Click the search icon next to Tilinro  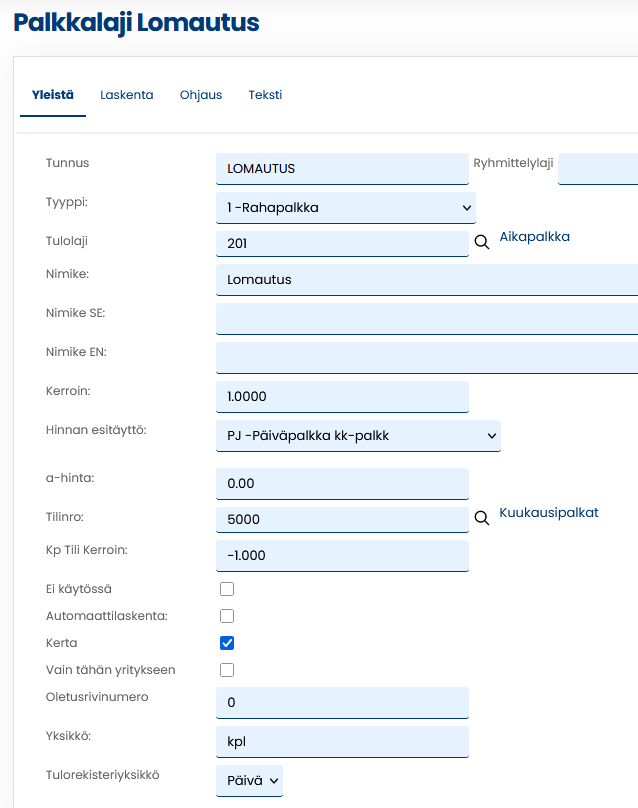tap(481, 518)
